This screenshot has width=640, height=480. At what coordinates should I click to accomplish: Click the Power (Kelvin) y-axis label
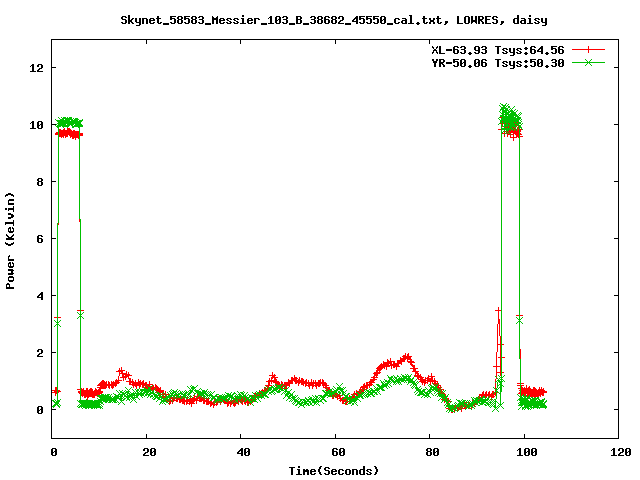point(10,241)
